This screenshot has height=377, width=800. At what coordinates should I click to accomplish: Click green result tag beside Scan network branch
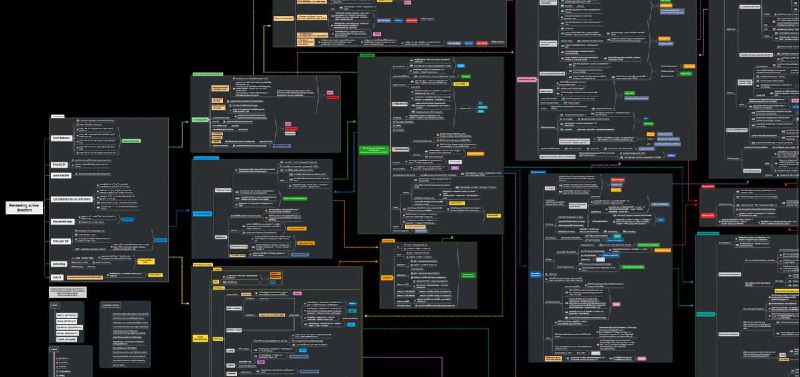coord(131,141)
